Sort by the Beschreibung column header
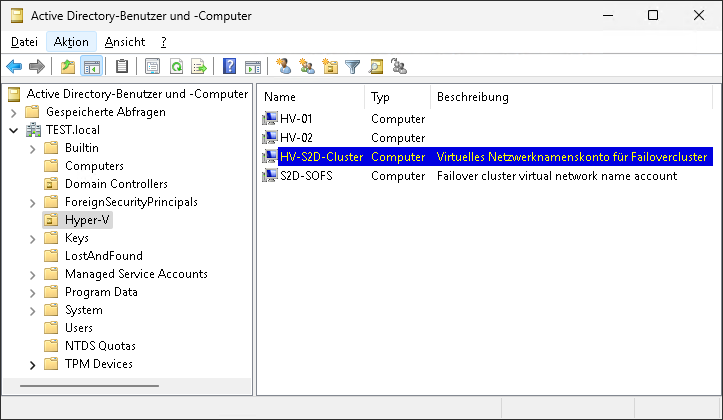723x420 pixels. coord(571,97)
